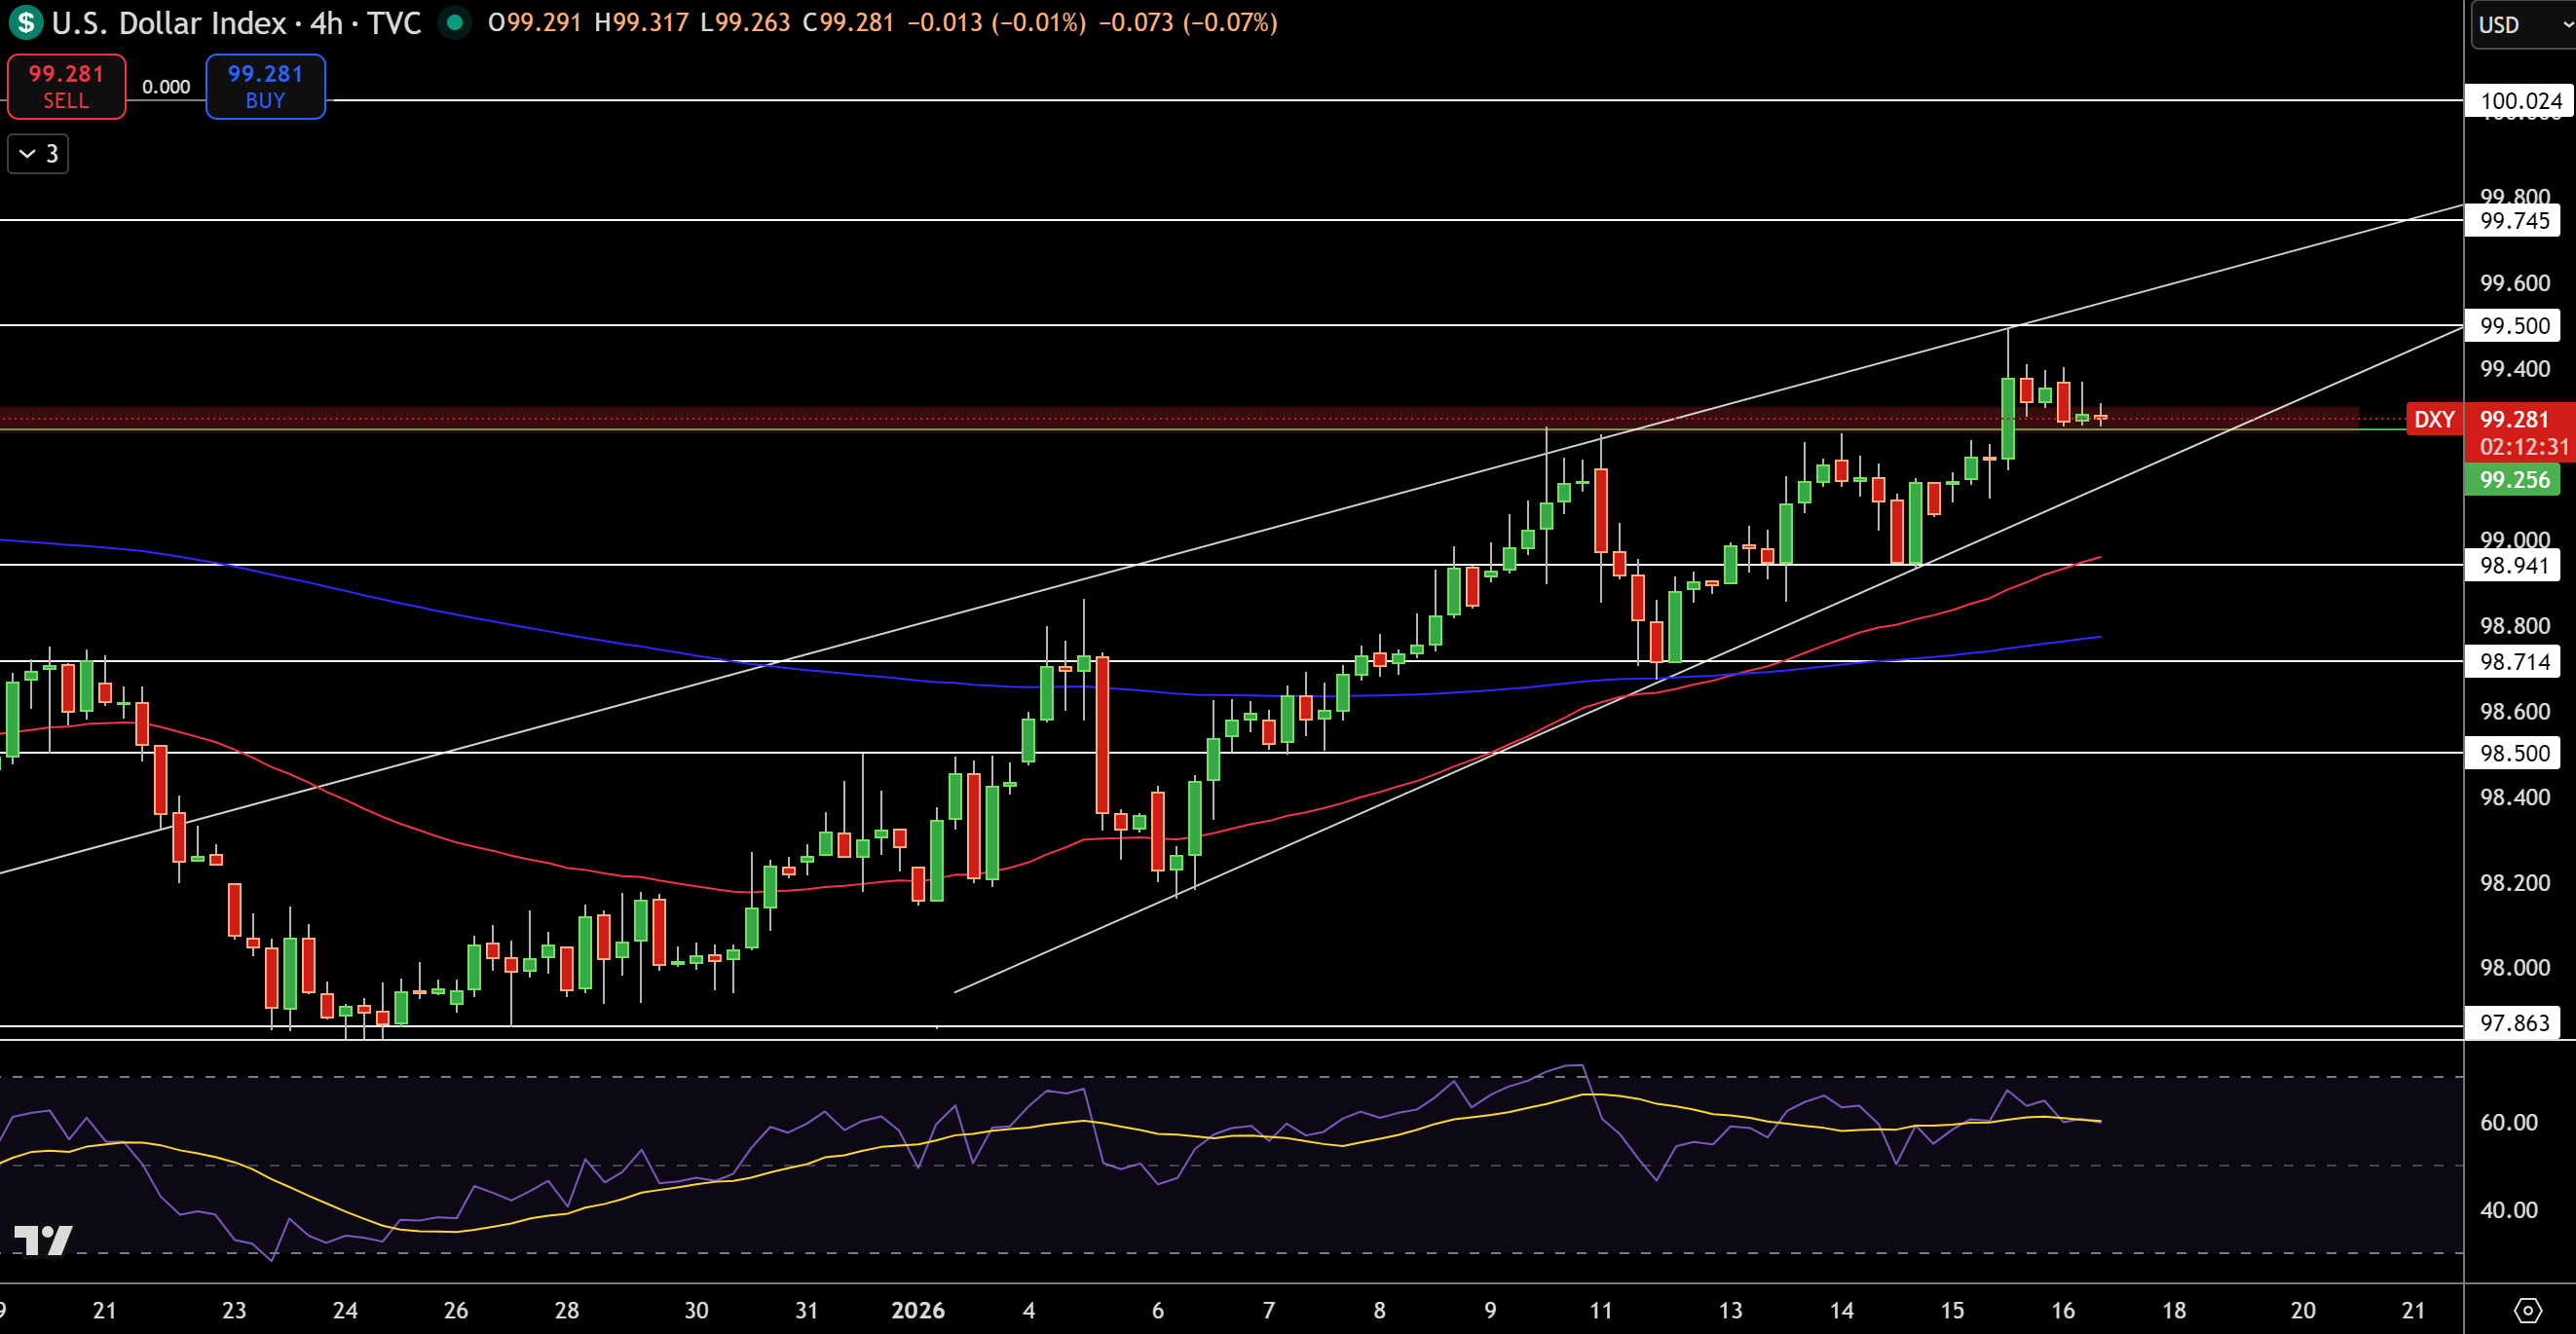Select the 98.714 horizontal line price label
The width and height of the screenshot is (2576, 1334).
click(2514, 662)
